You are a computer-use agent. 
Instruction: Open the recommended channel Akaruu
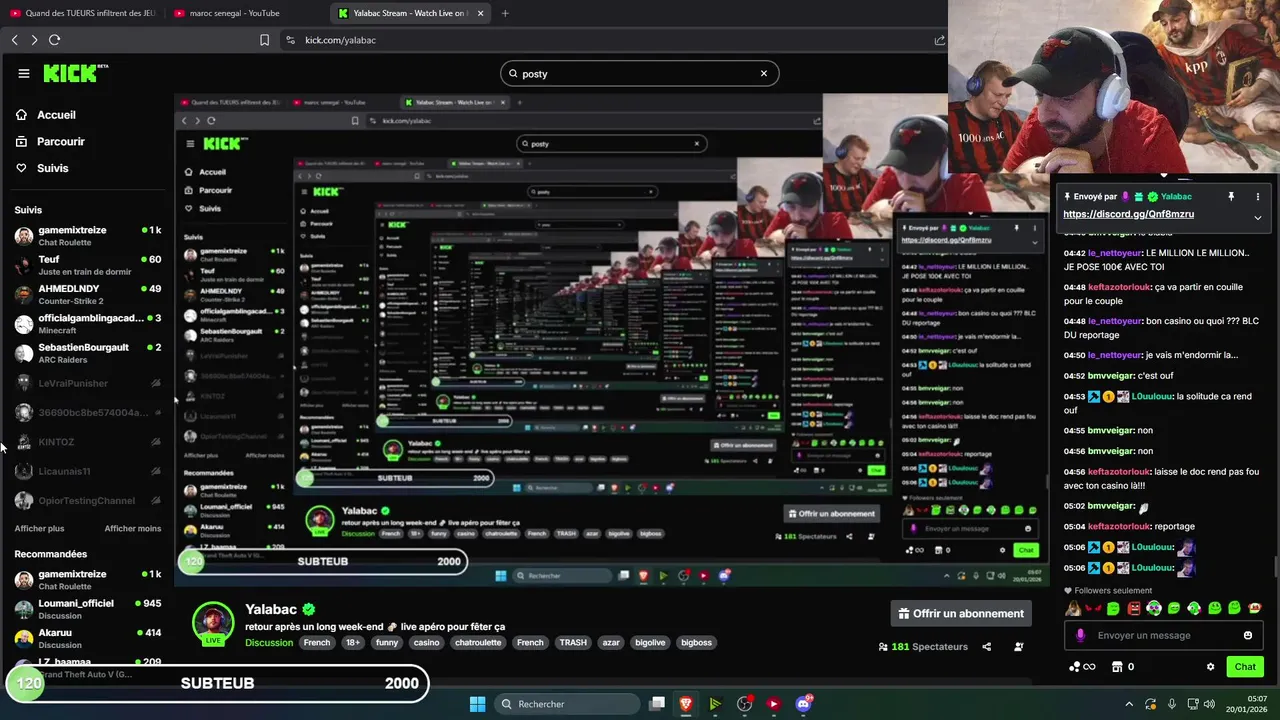pyautogui.click(x=88, y=638)
